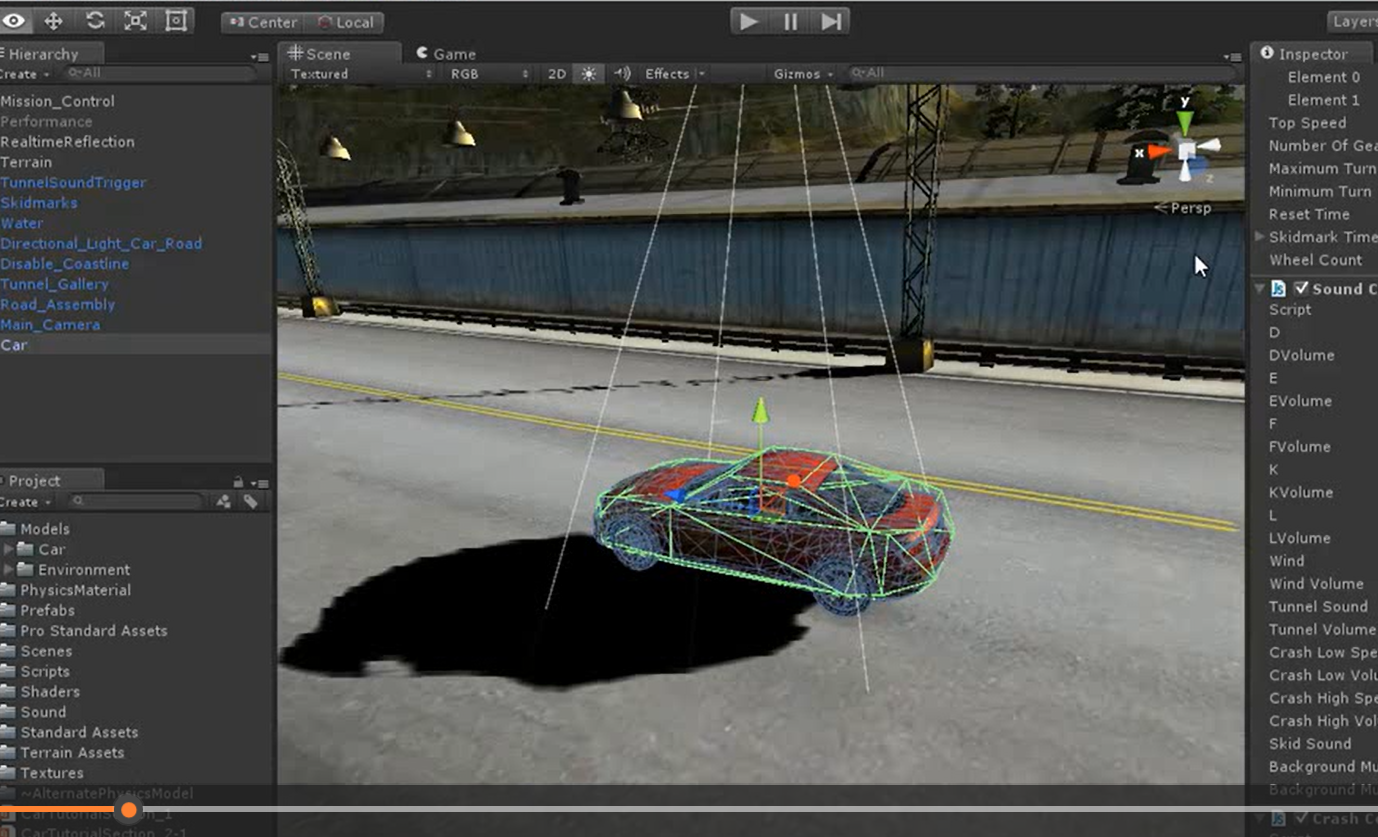Disable the Sound Controller component checkbox

coord(1301,288)
